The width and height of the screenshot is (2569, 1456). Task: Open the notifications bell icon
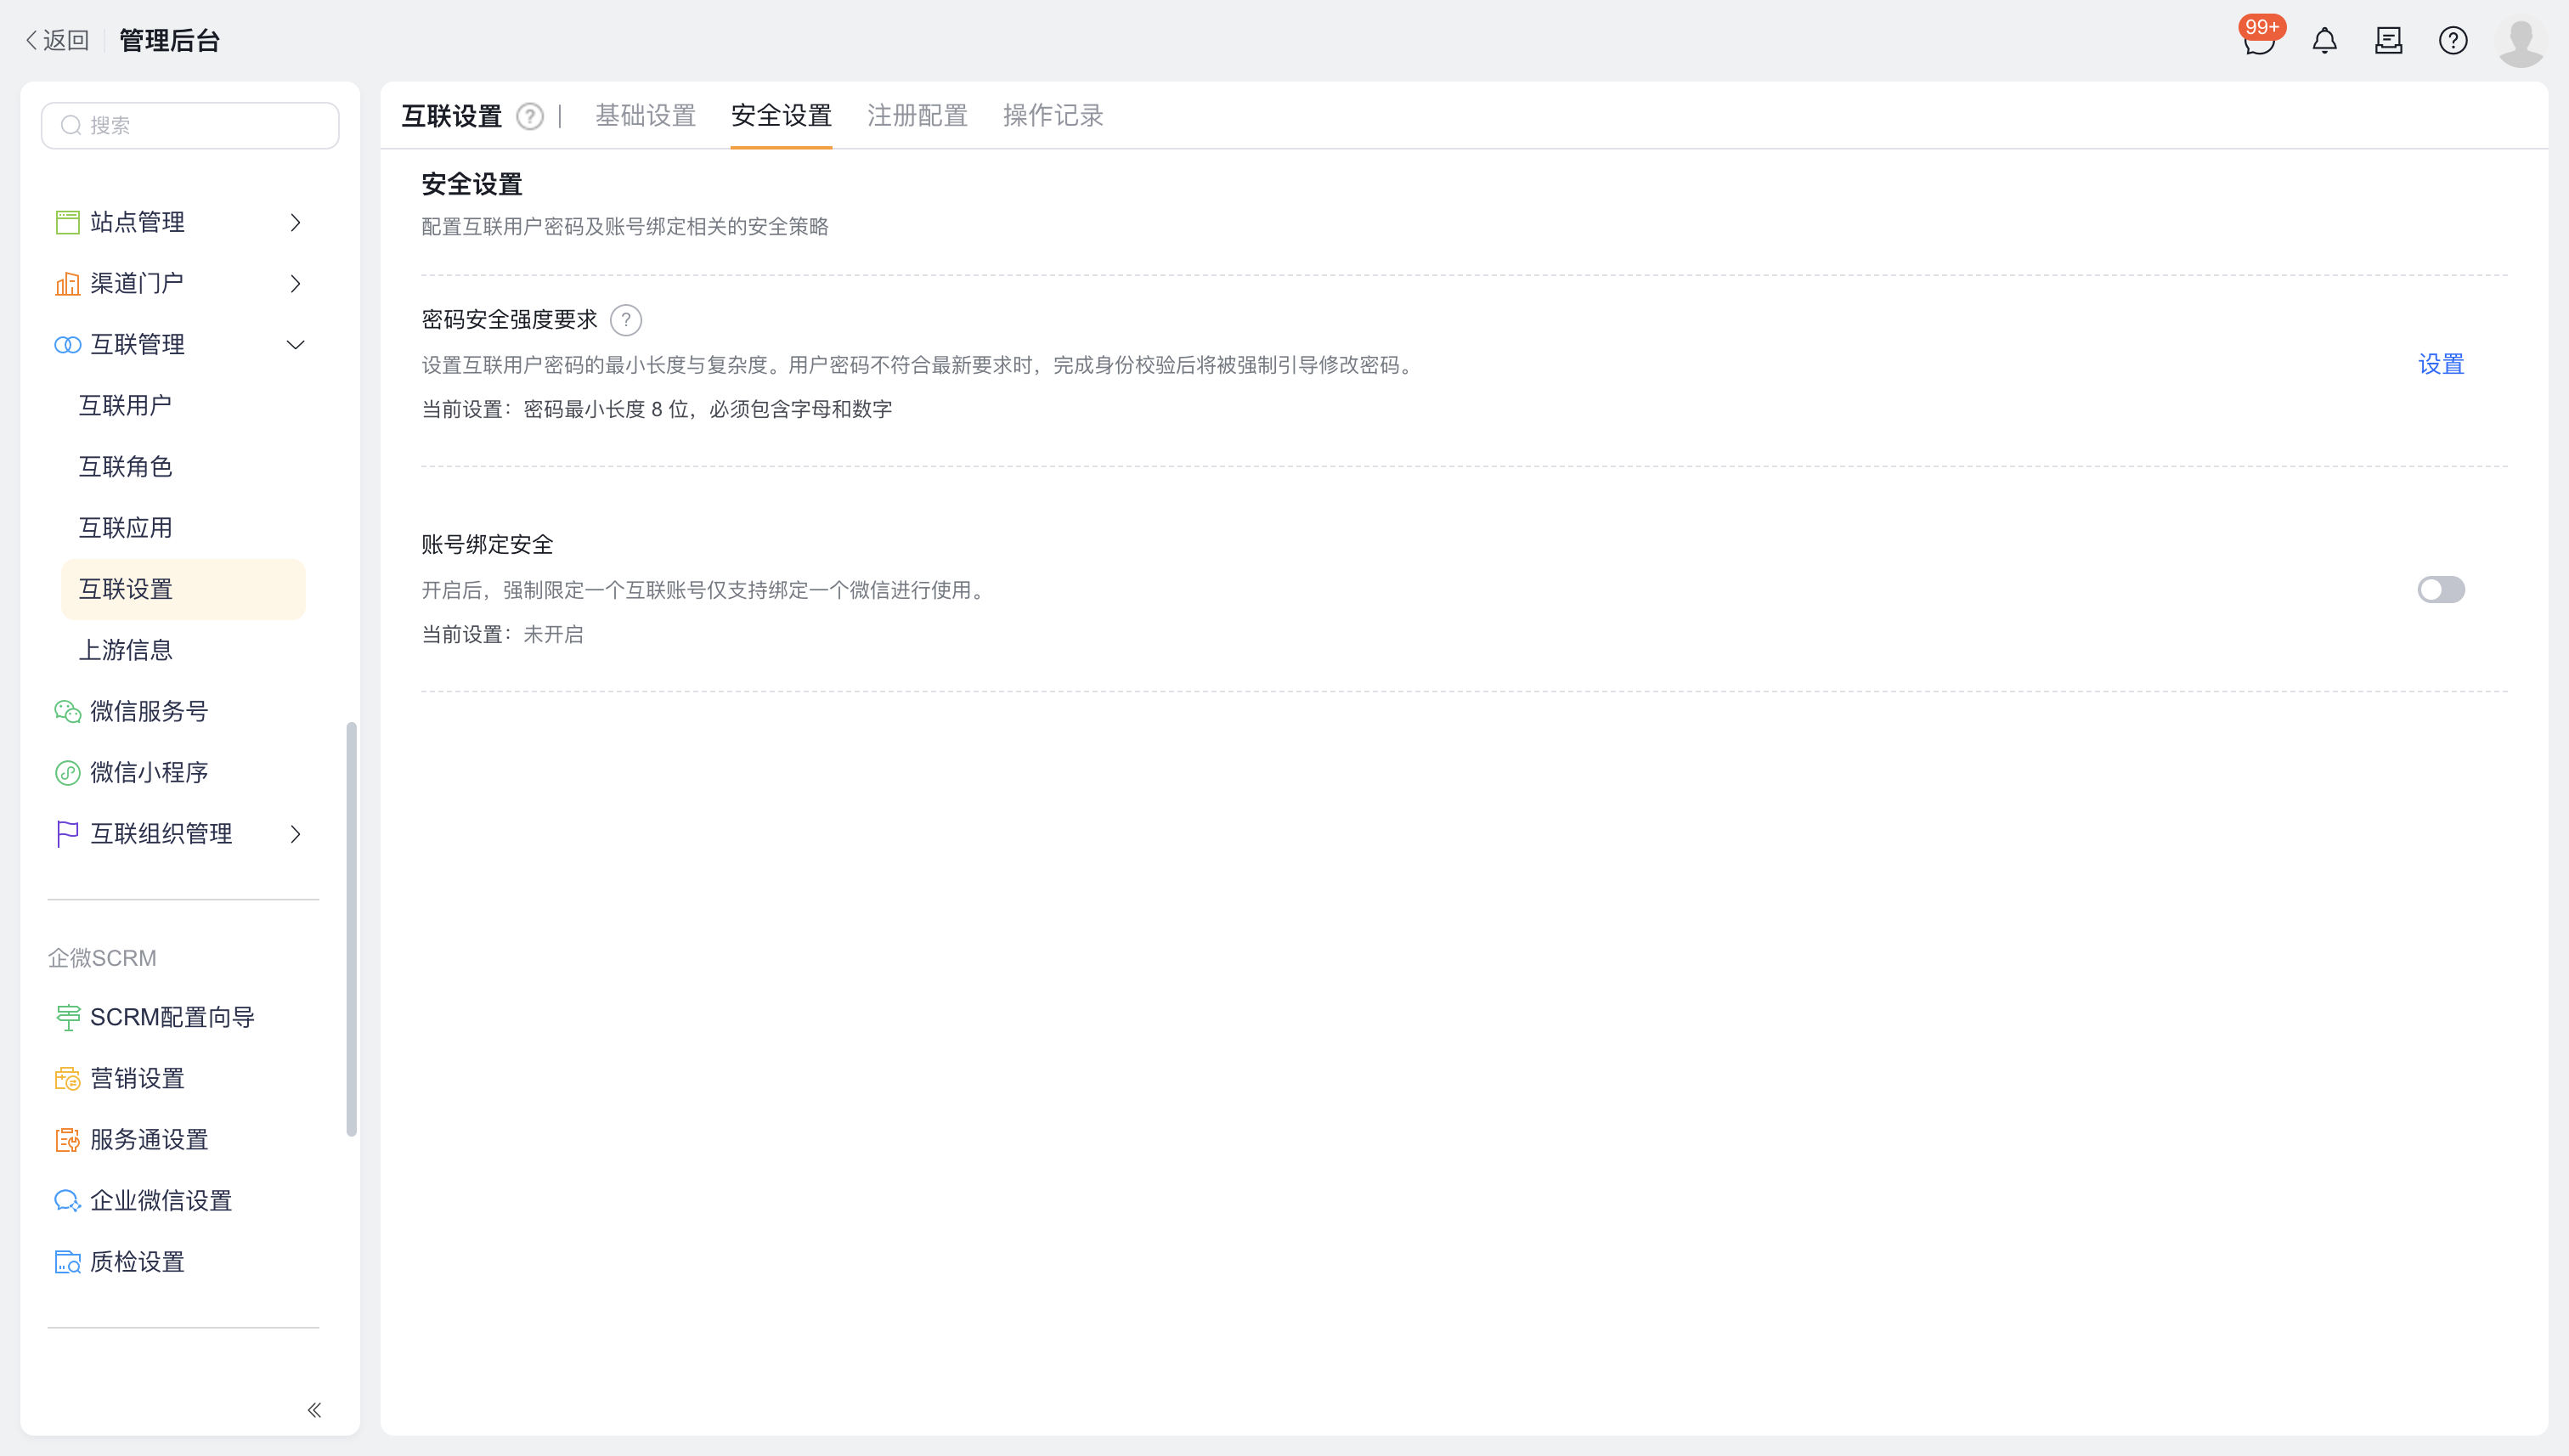pyautogui.click(x=2325, y=41)
